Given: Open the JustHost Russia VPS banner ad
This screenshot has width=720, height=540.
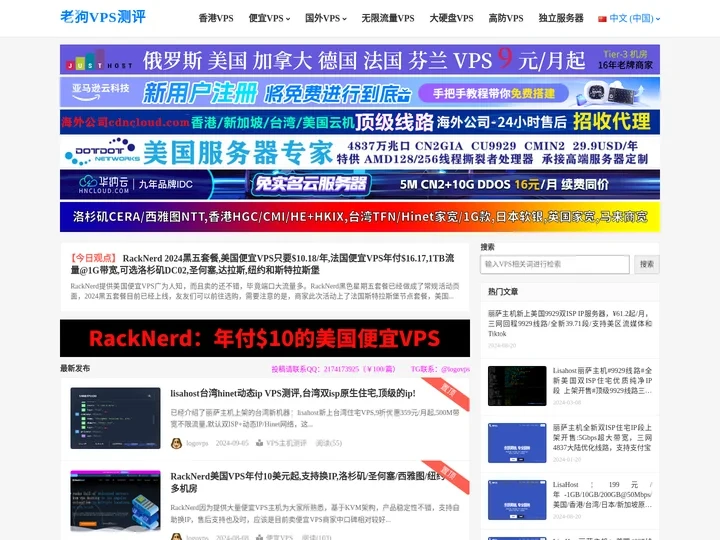Looking at the screenshot, I should click(360, 59).
